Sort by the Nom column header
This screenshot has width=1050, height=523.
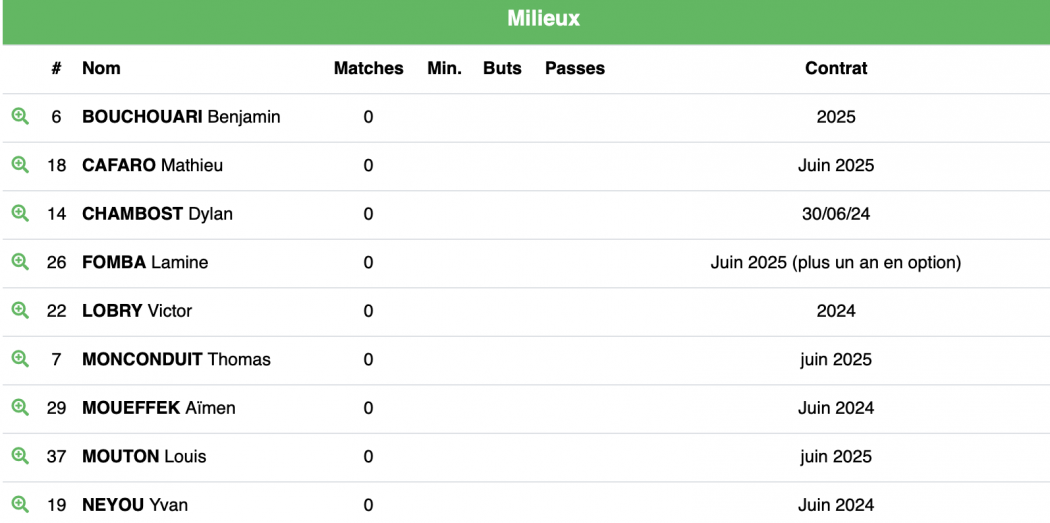coord(101,68)
